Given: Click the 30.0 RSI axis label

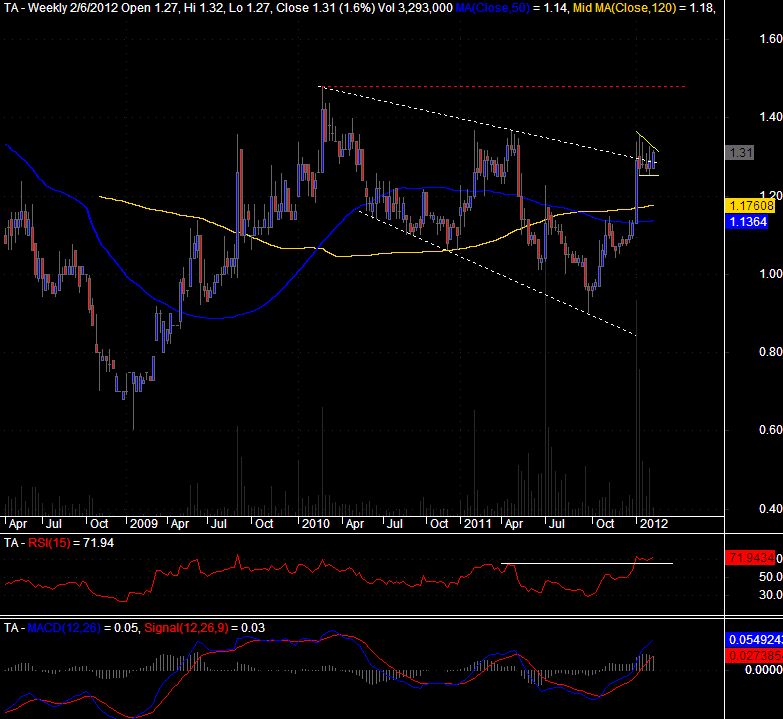Looking at the screenshot, I should [x=771, y=595].
